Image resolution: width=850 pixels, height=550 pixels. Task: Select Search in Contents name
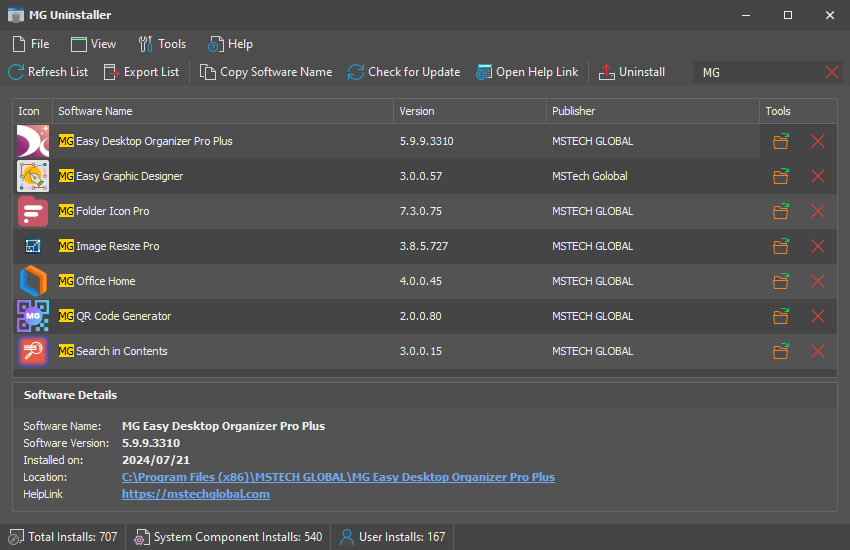[113, 351]
